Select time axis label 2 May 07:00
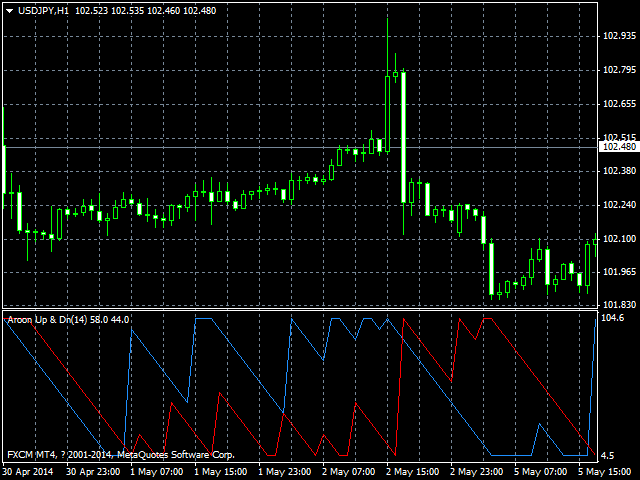The width and height of the screenshot is (640, 480). click(349, 472)
